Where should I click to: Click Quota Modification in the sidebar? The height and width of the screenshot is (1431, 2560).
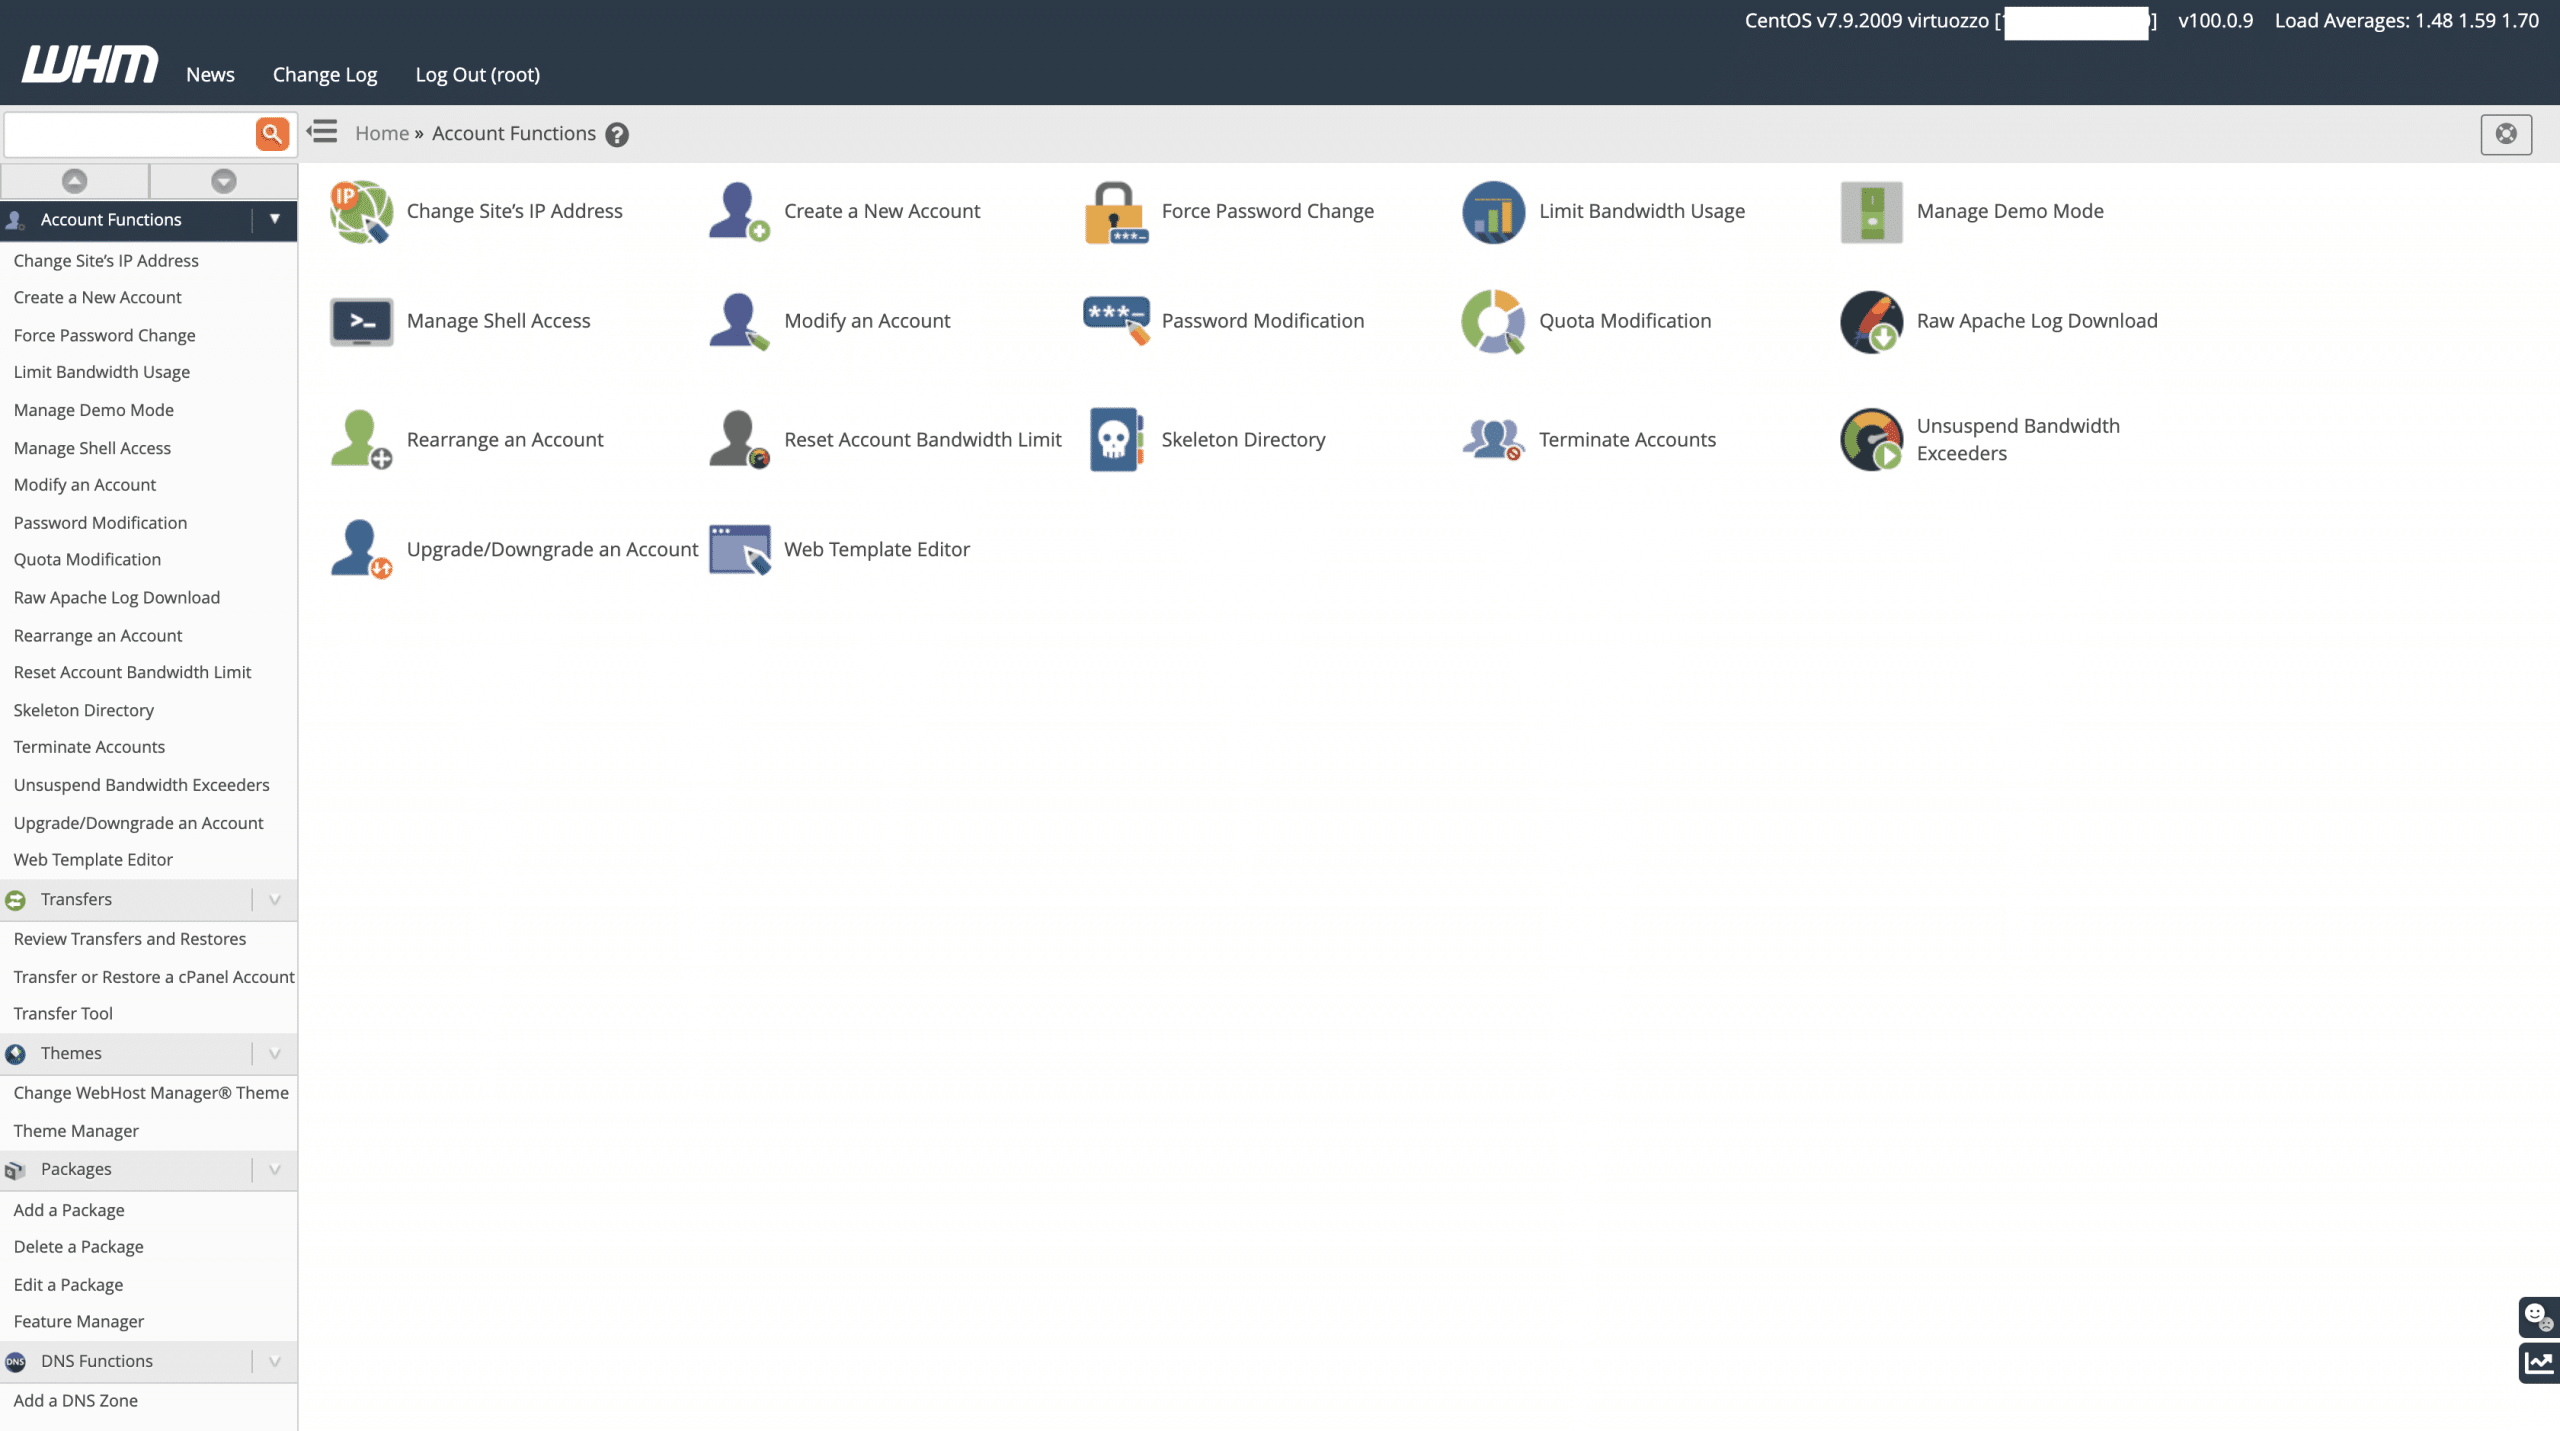[x=87, y=559]
